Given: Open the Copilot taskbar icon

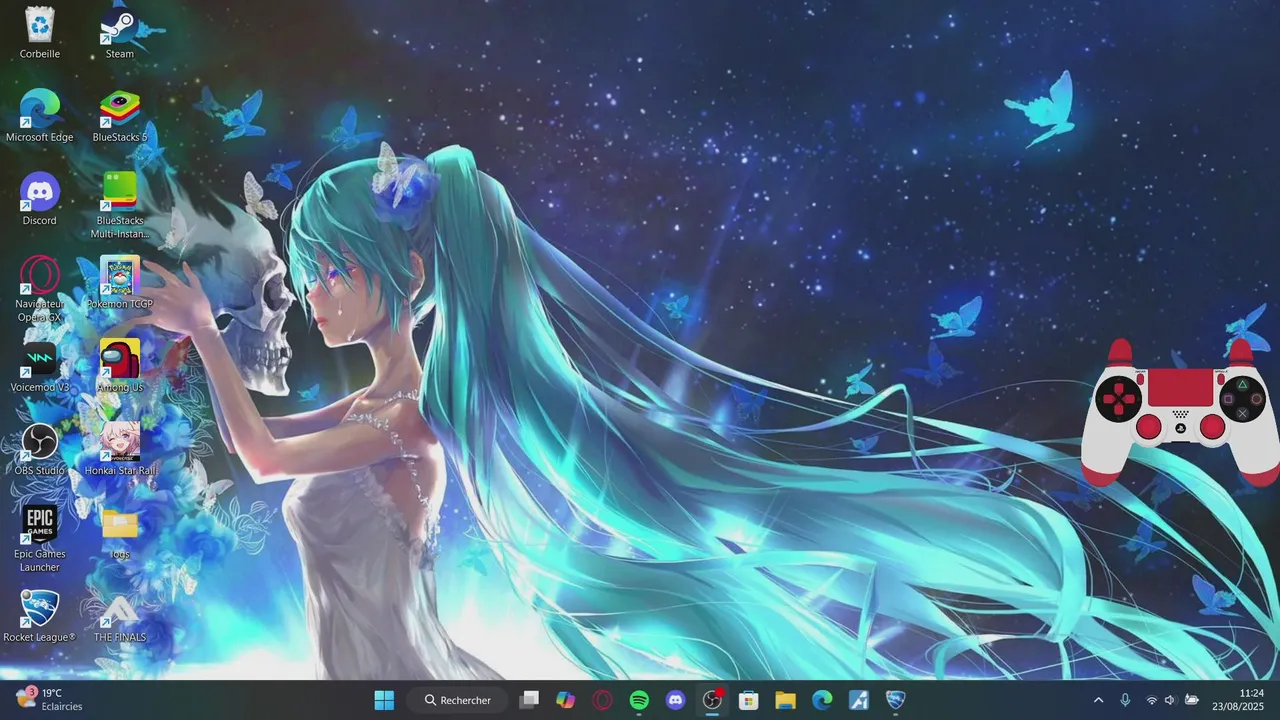Looking at the screenshot, I should 566,700.
